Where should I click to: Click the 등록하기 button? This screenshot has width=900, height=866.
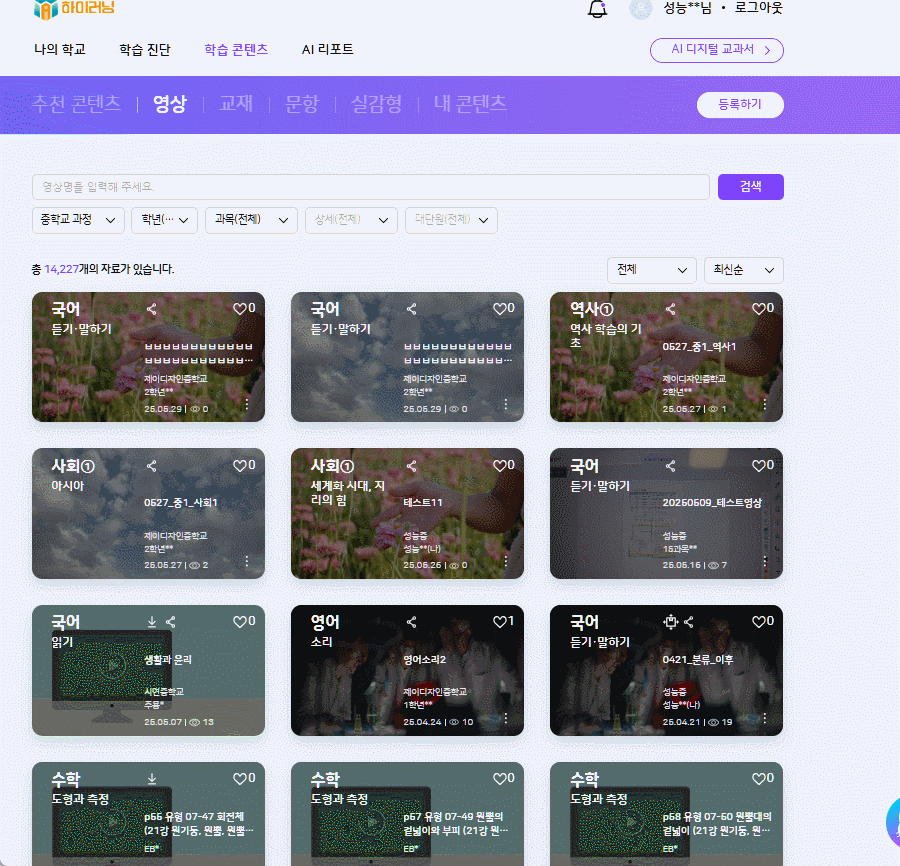(x=739, y=104)
